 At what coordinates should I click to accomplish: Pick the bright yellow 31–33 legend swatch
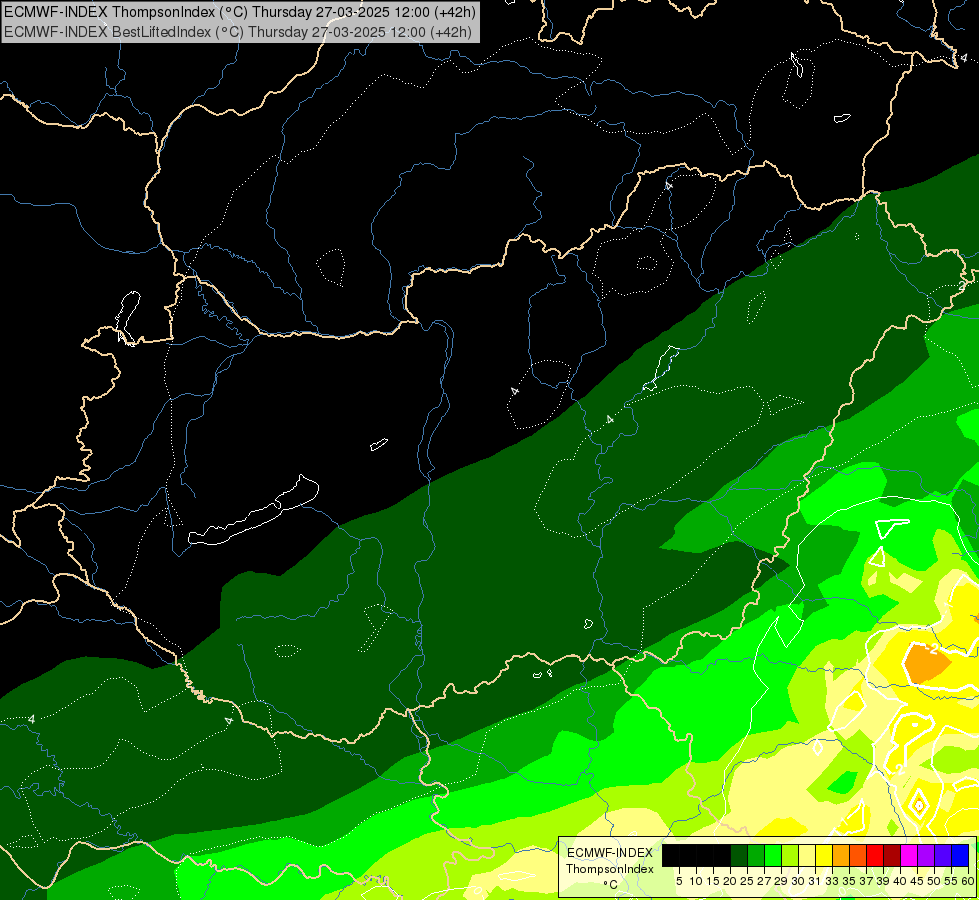[824, 855]
